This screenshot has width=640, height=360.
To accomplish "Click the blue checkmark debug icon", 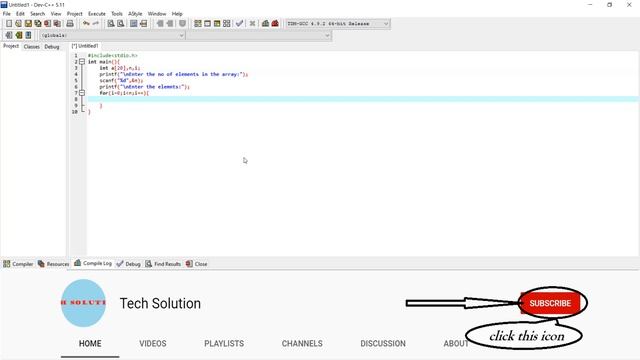I will click(240, 24).
